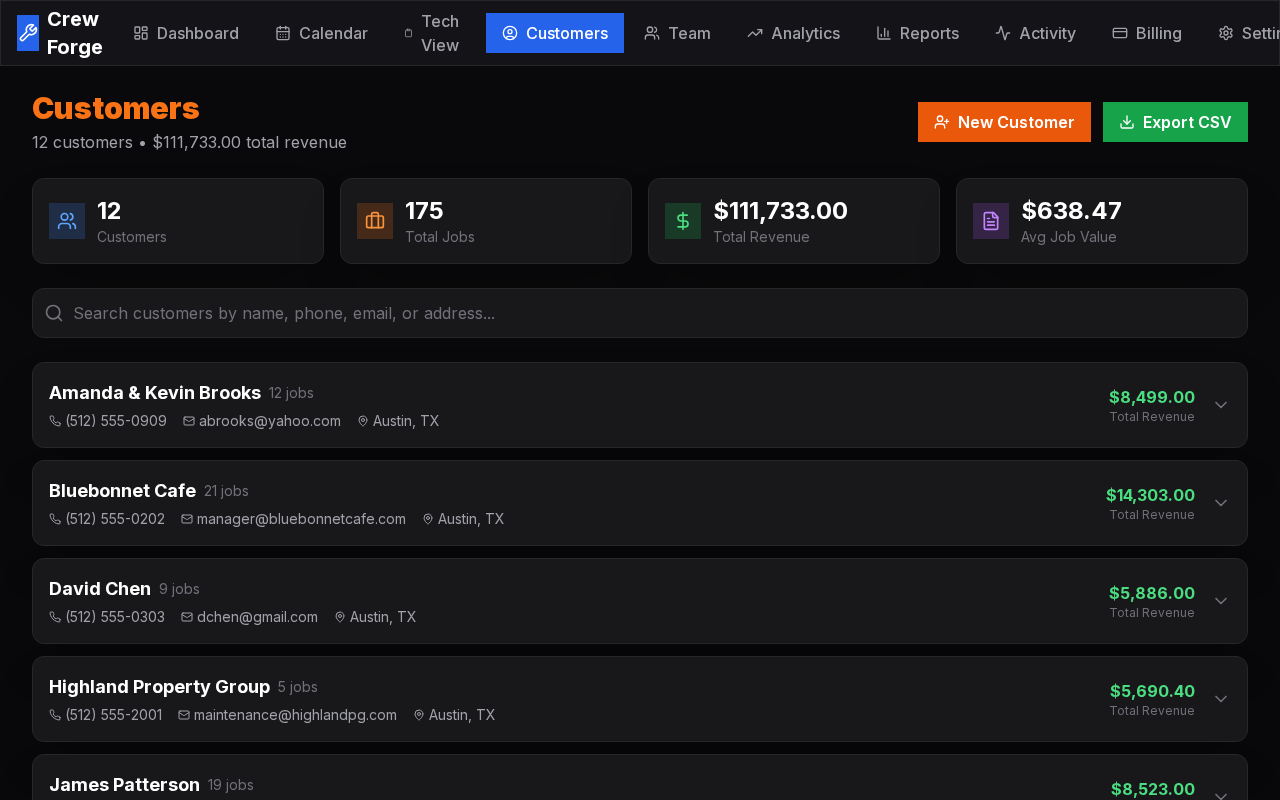Open the Billing tab
This screenshot has height=800, width=1280.
pos(1147,33)
